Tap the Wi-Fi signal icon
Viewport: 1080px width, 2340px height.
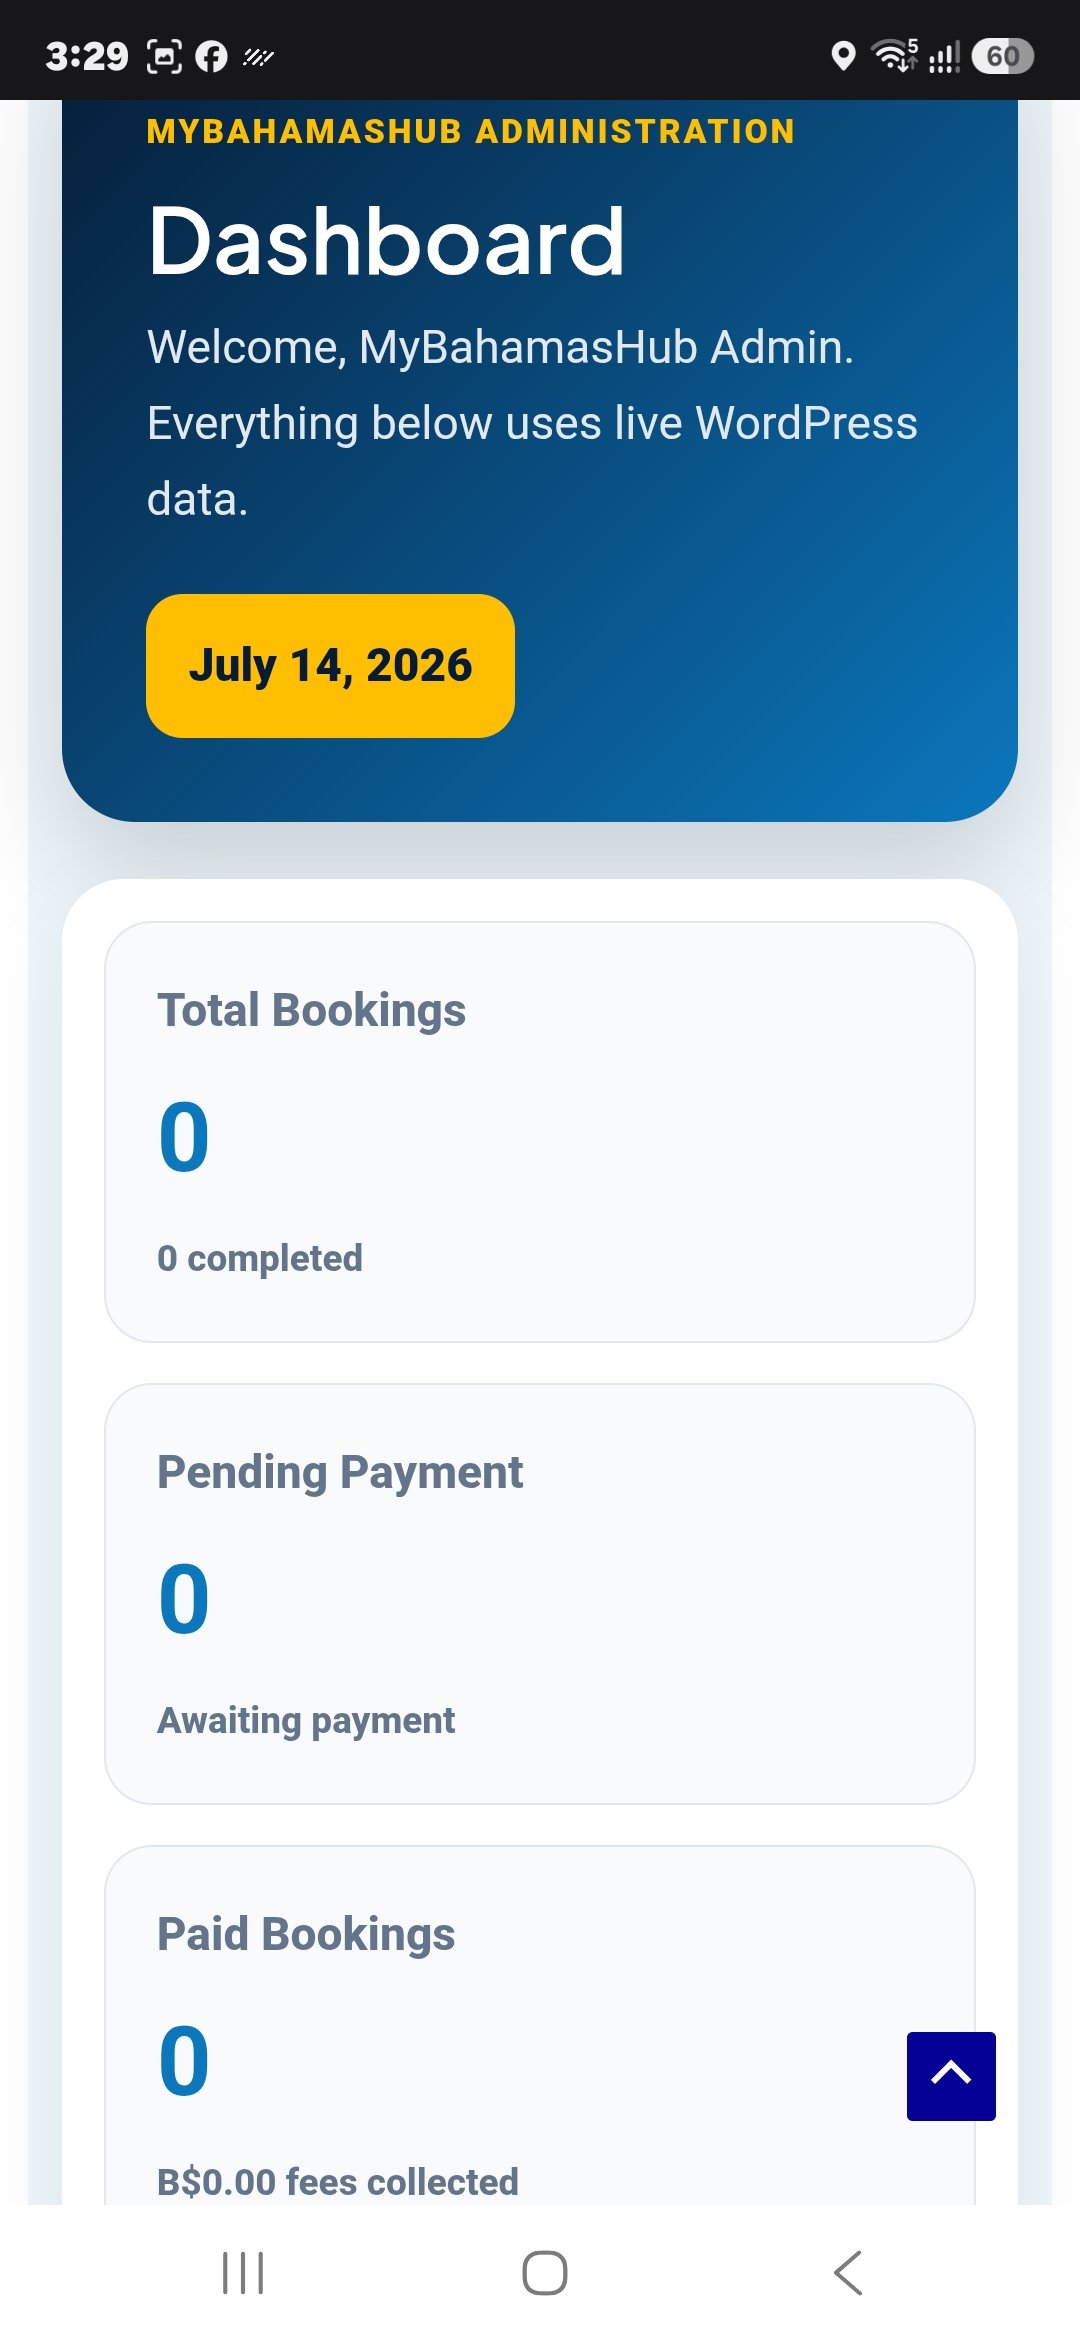click(895, 56)
